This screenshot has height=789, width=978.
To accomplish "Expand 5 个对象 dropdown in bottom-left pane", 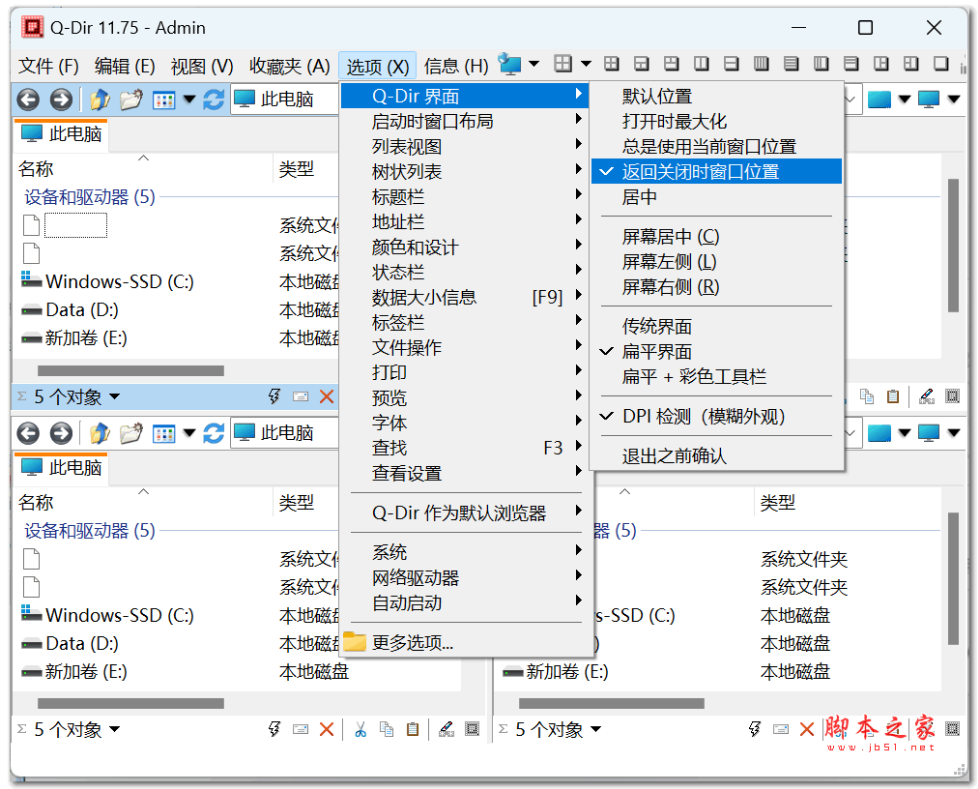I will [115, 729].
